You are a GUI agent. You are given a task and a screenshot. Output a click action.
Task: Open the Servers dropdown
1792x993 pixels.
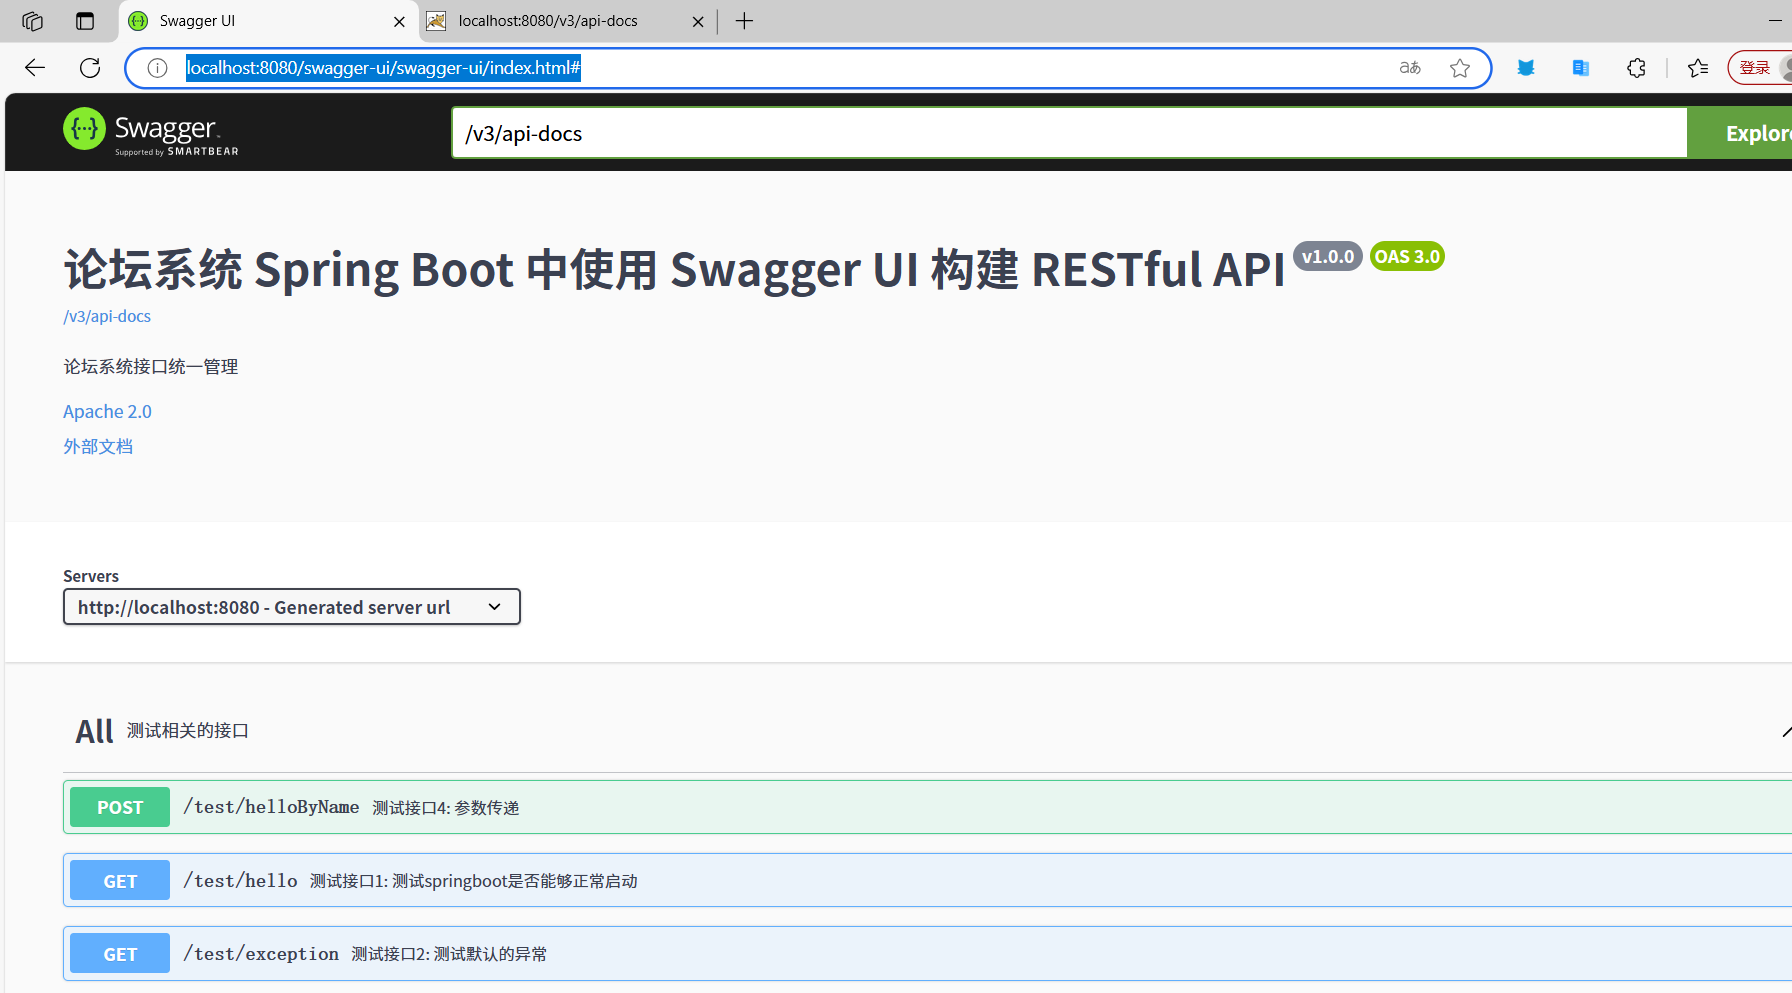point(292,607)
